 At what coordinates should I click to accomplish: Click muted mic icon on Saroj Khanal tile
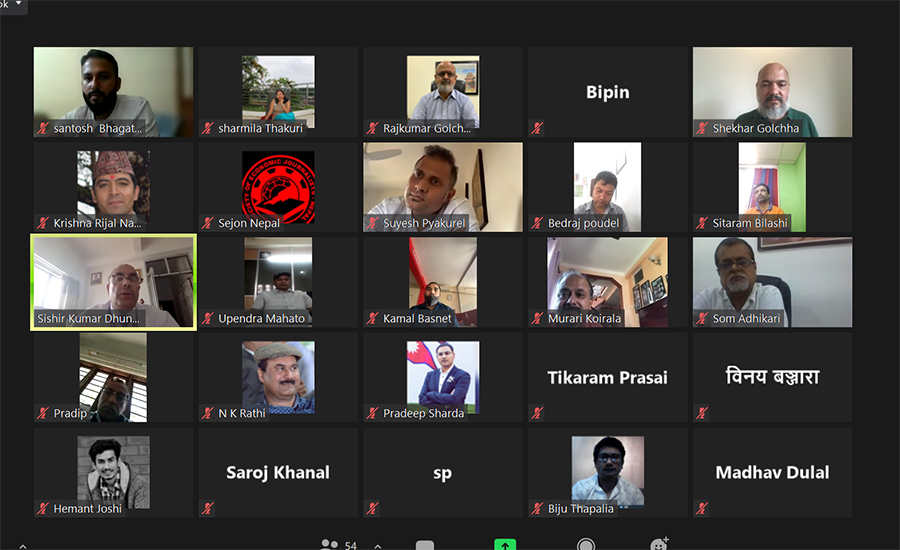click(208, 508)
